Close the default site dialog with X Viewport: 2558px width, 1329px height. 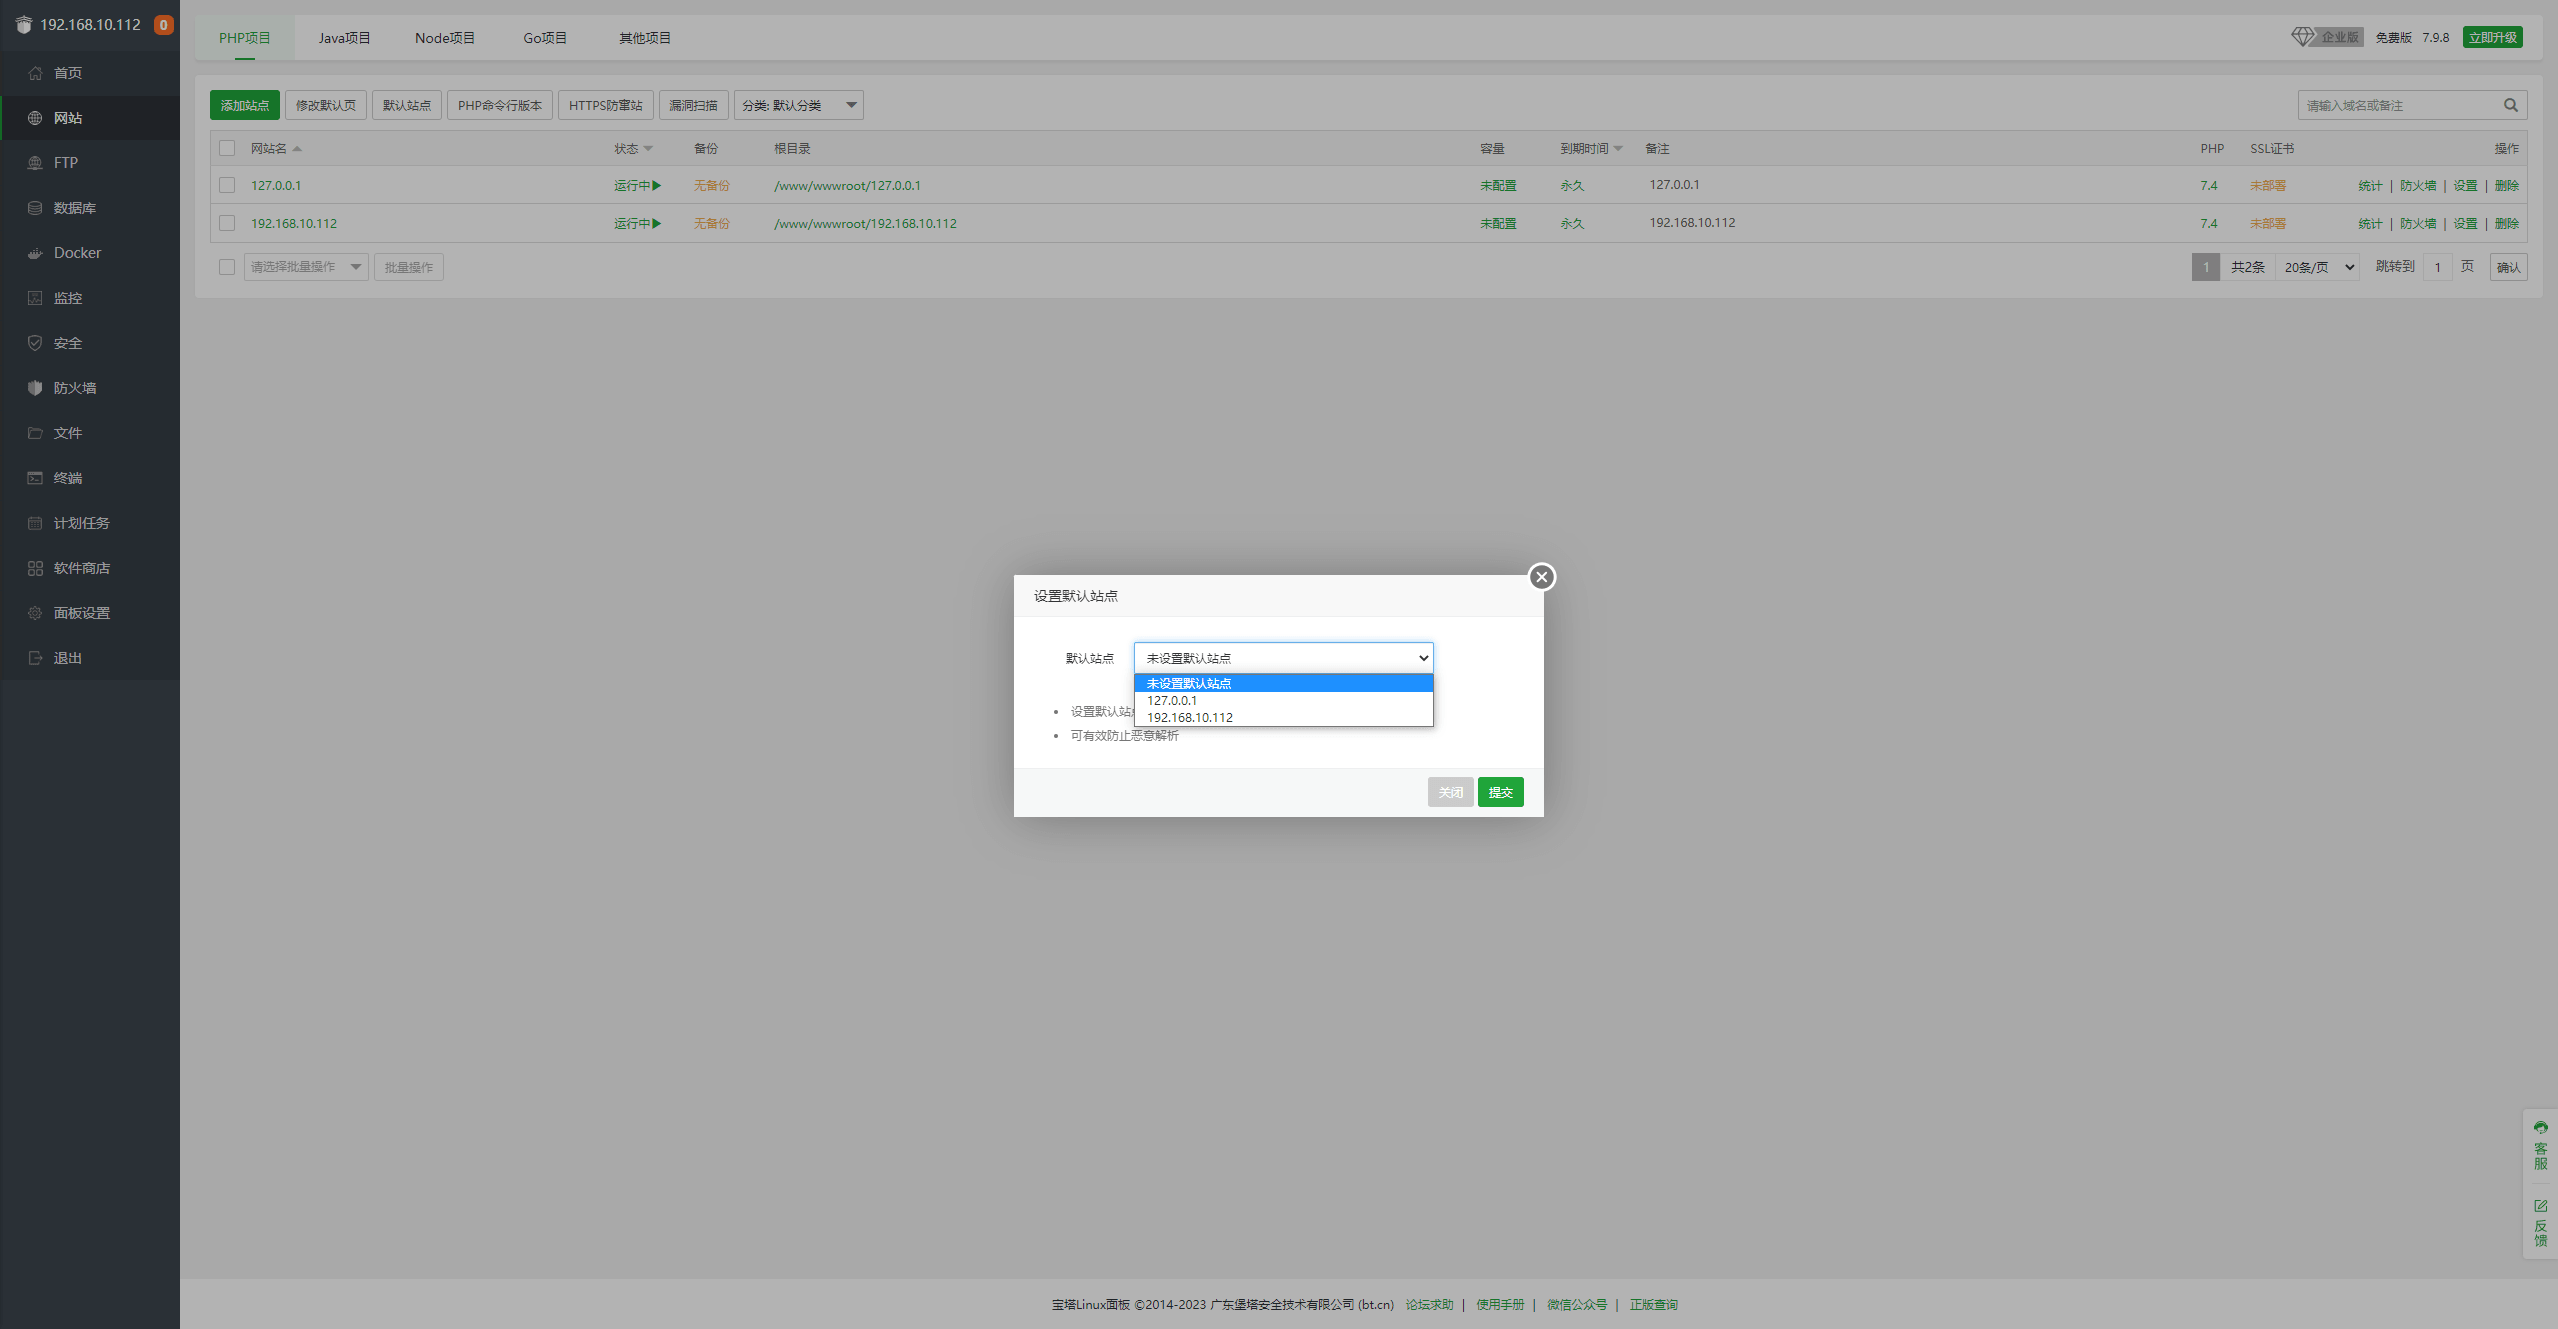coord(1541,577)
